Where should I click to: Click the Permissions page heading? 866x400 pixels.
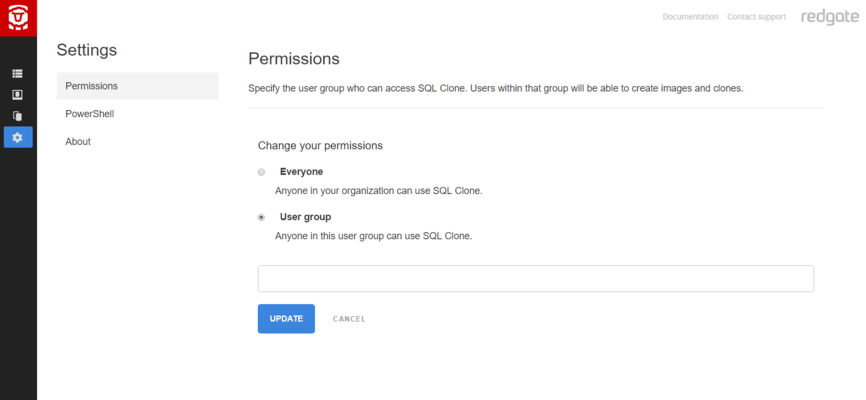pyautogui.click(x=294, y=59)
